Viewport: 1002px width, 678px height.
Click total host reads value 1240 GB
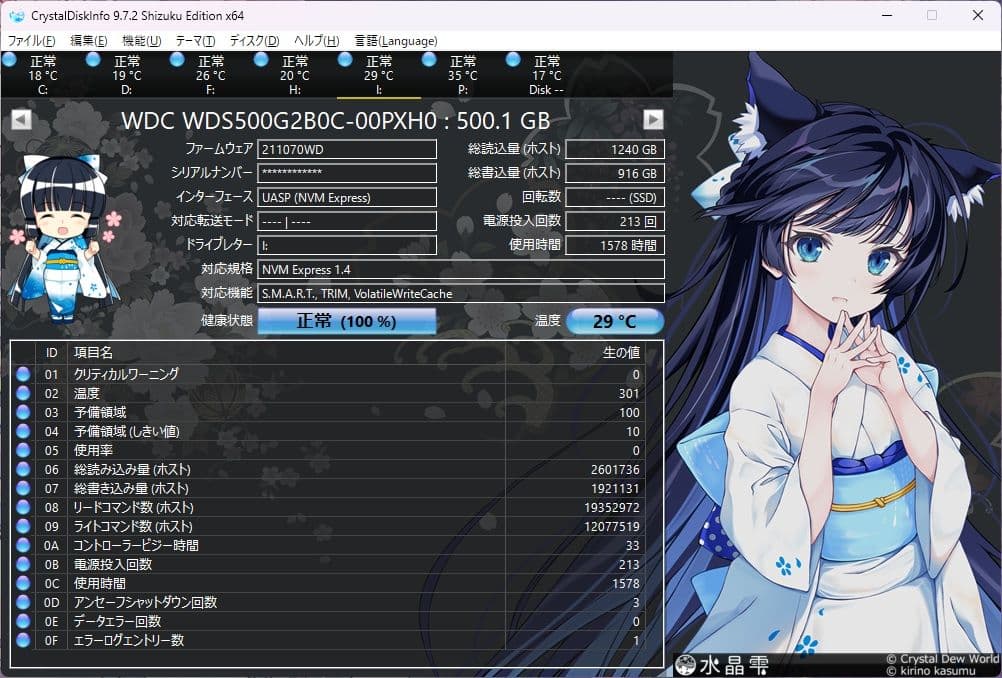pos(615,150)
